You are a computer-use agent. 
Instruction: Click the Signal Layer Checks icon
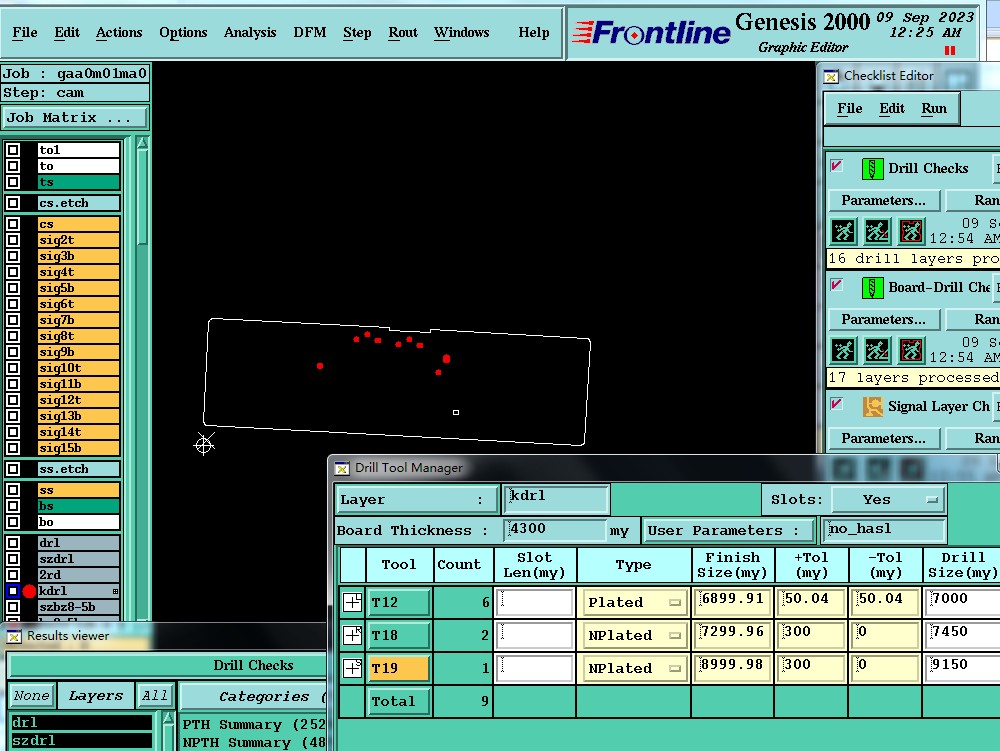(872, 407)
